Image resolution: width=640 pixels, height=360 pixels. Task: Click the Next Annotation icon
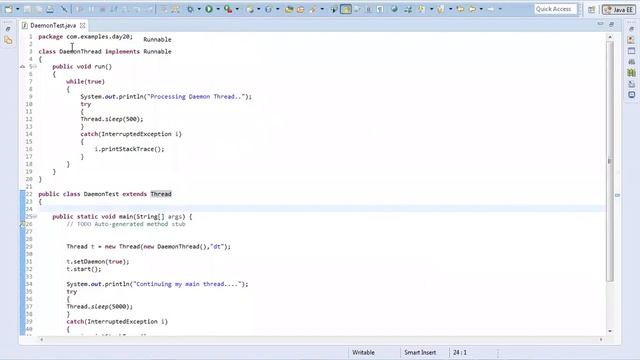click(421, 9)
